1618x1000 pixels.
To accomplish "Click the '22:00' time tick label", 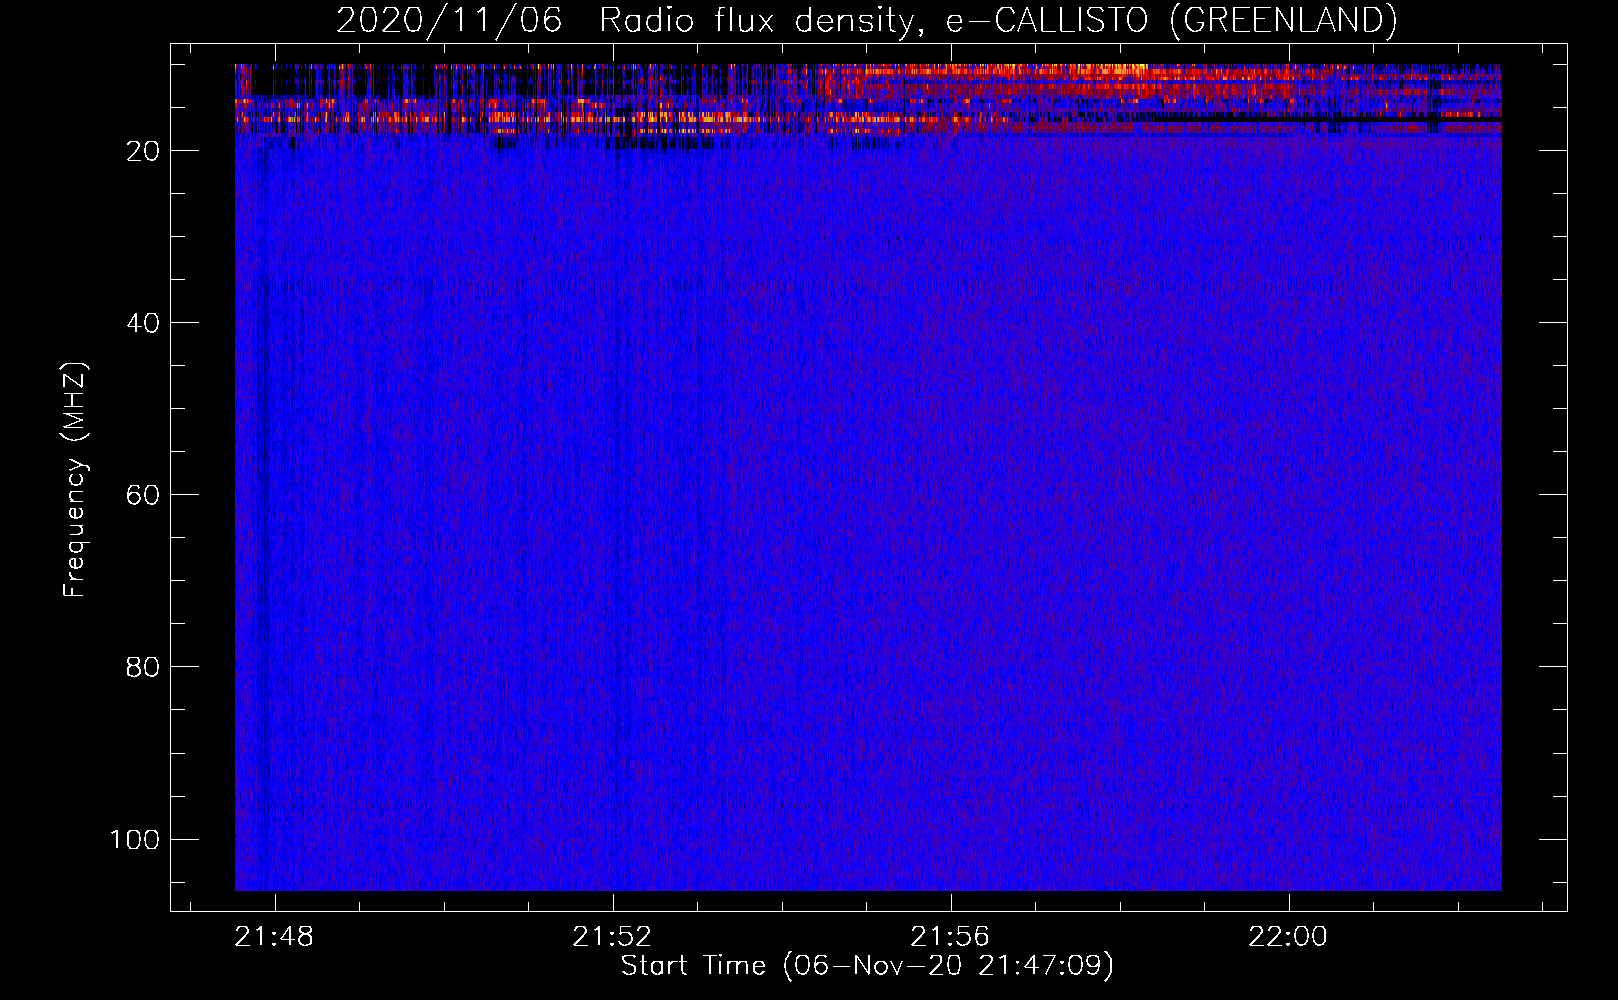I will (x=1288, y=937).
